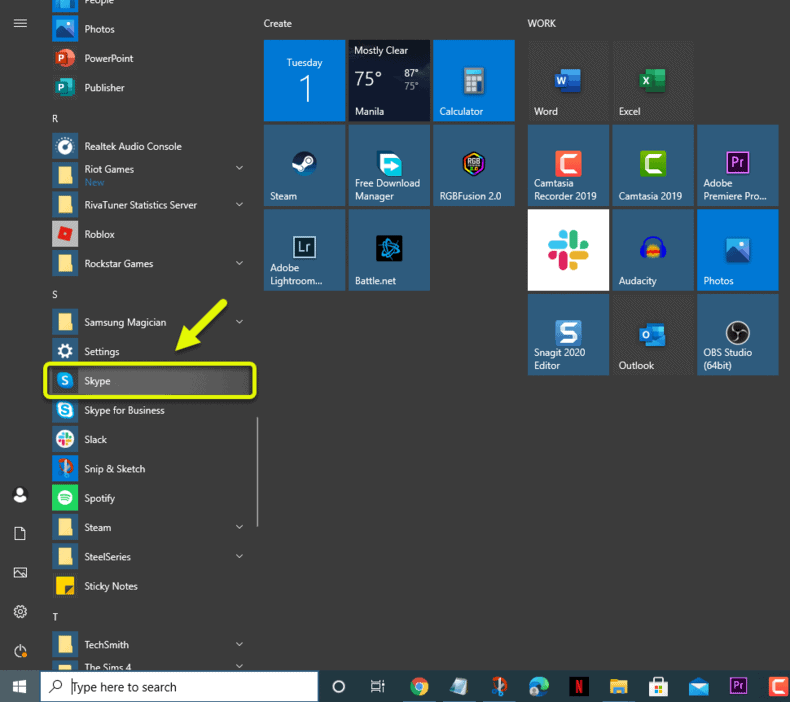Rename the Create tile group
790x702 pixels.
coord(278,24)
